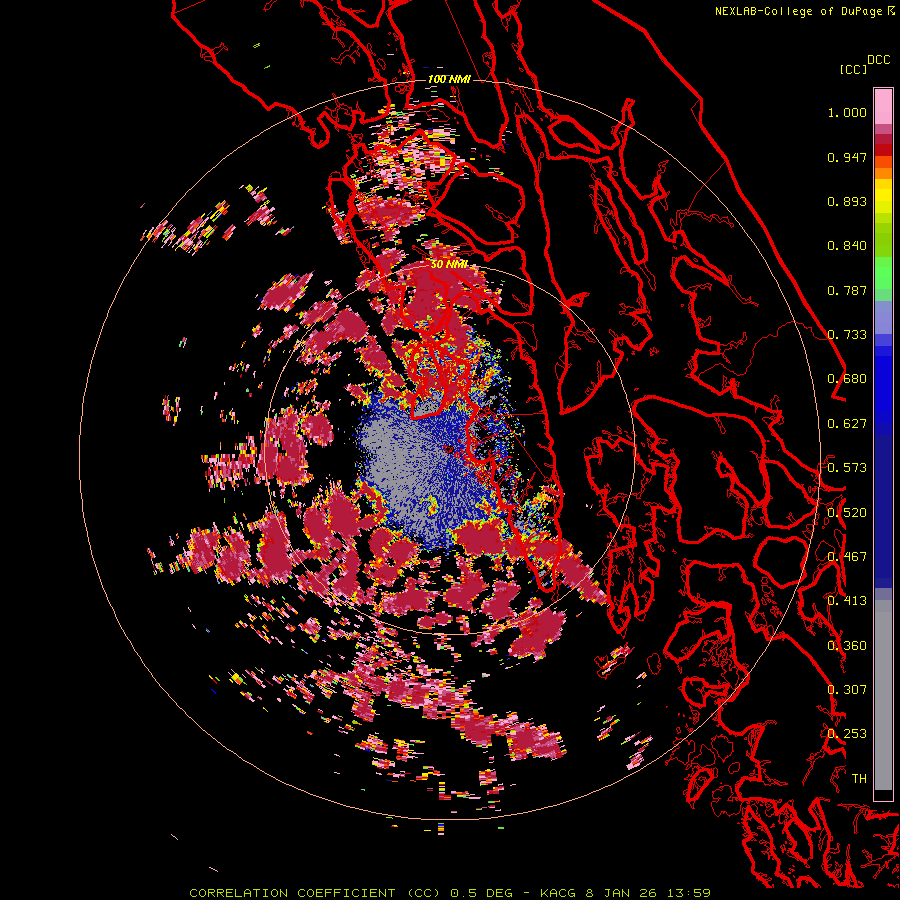The image size is (900, 900).
Task: Click the TH label on the legend
Action: click(x=859, y=779)
